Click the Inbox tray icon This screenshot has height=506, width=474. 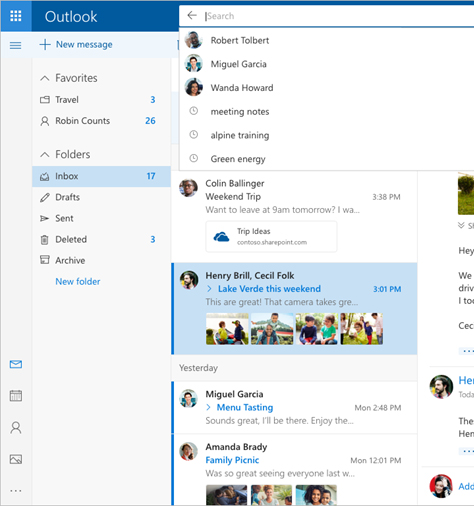44,176
